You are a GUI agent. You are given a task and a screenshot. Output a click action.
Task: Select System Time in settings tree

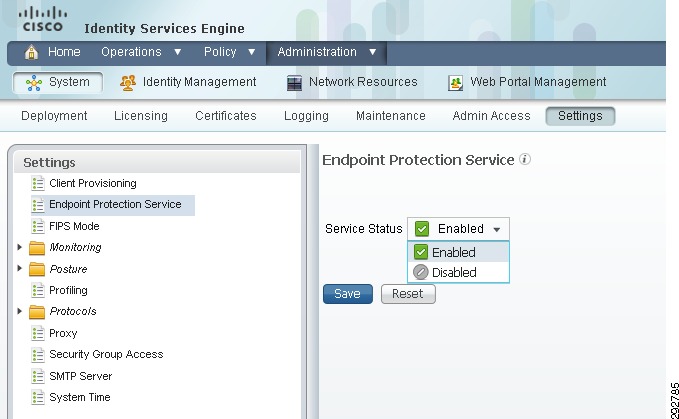(x=80, y=397)
